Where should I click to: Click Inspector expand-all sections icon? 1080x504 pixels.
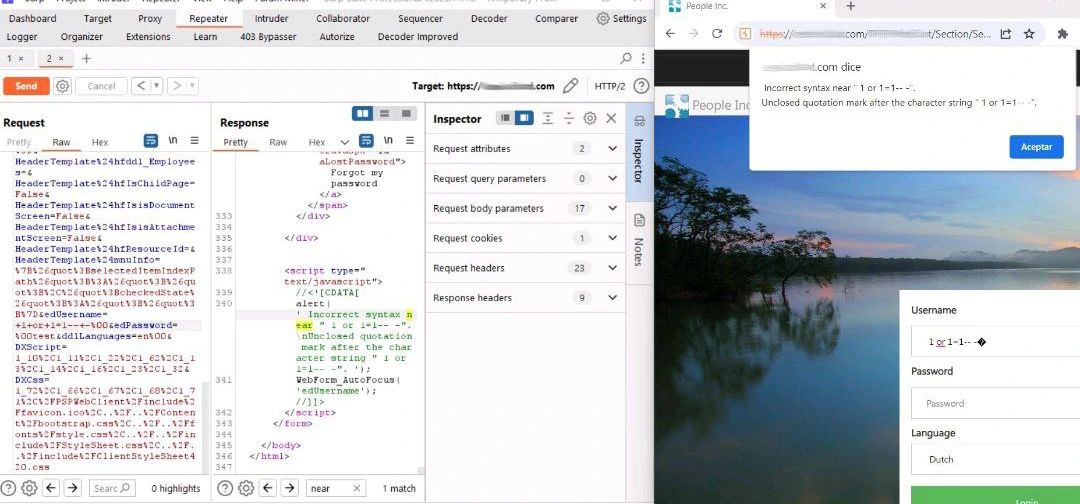(548, 118)
